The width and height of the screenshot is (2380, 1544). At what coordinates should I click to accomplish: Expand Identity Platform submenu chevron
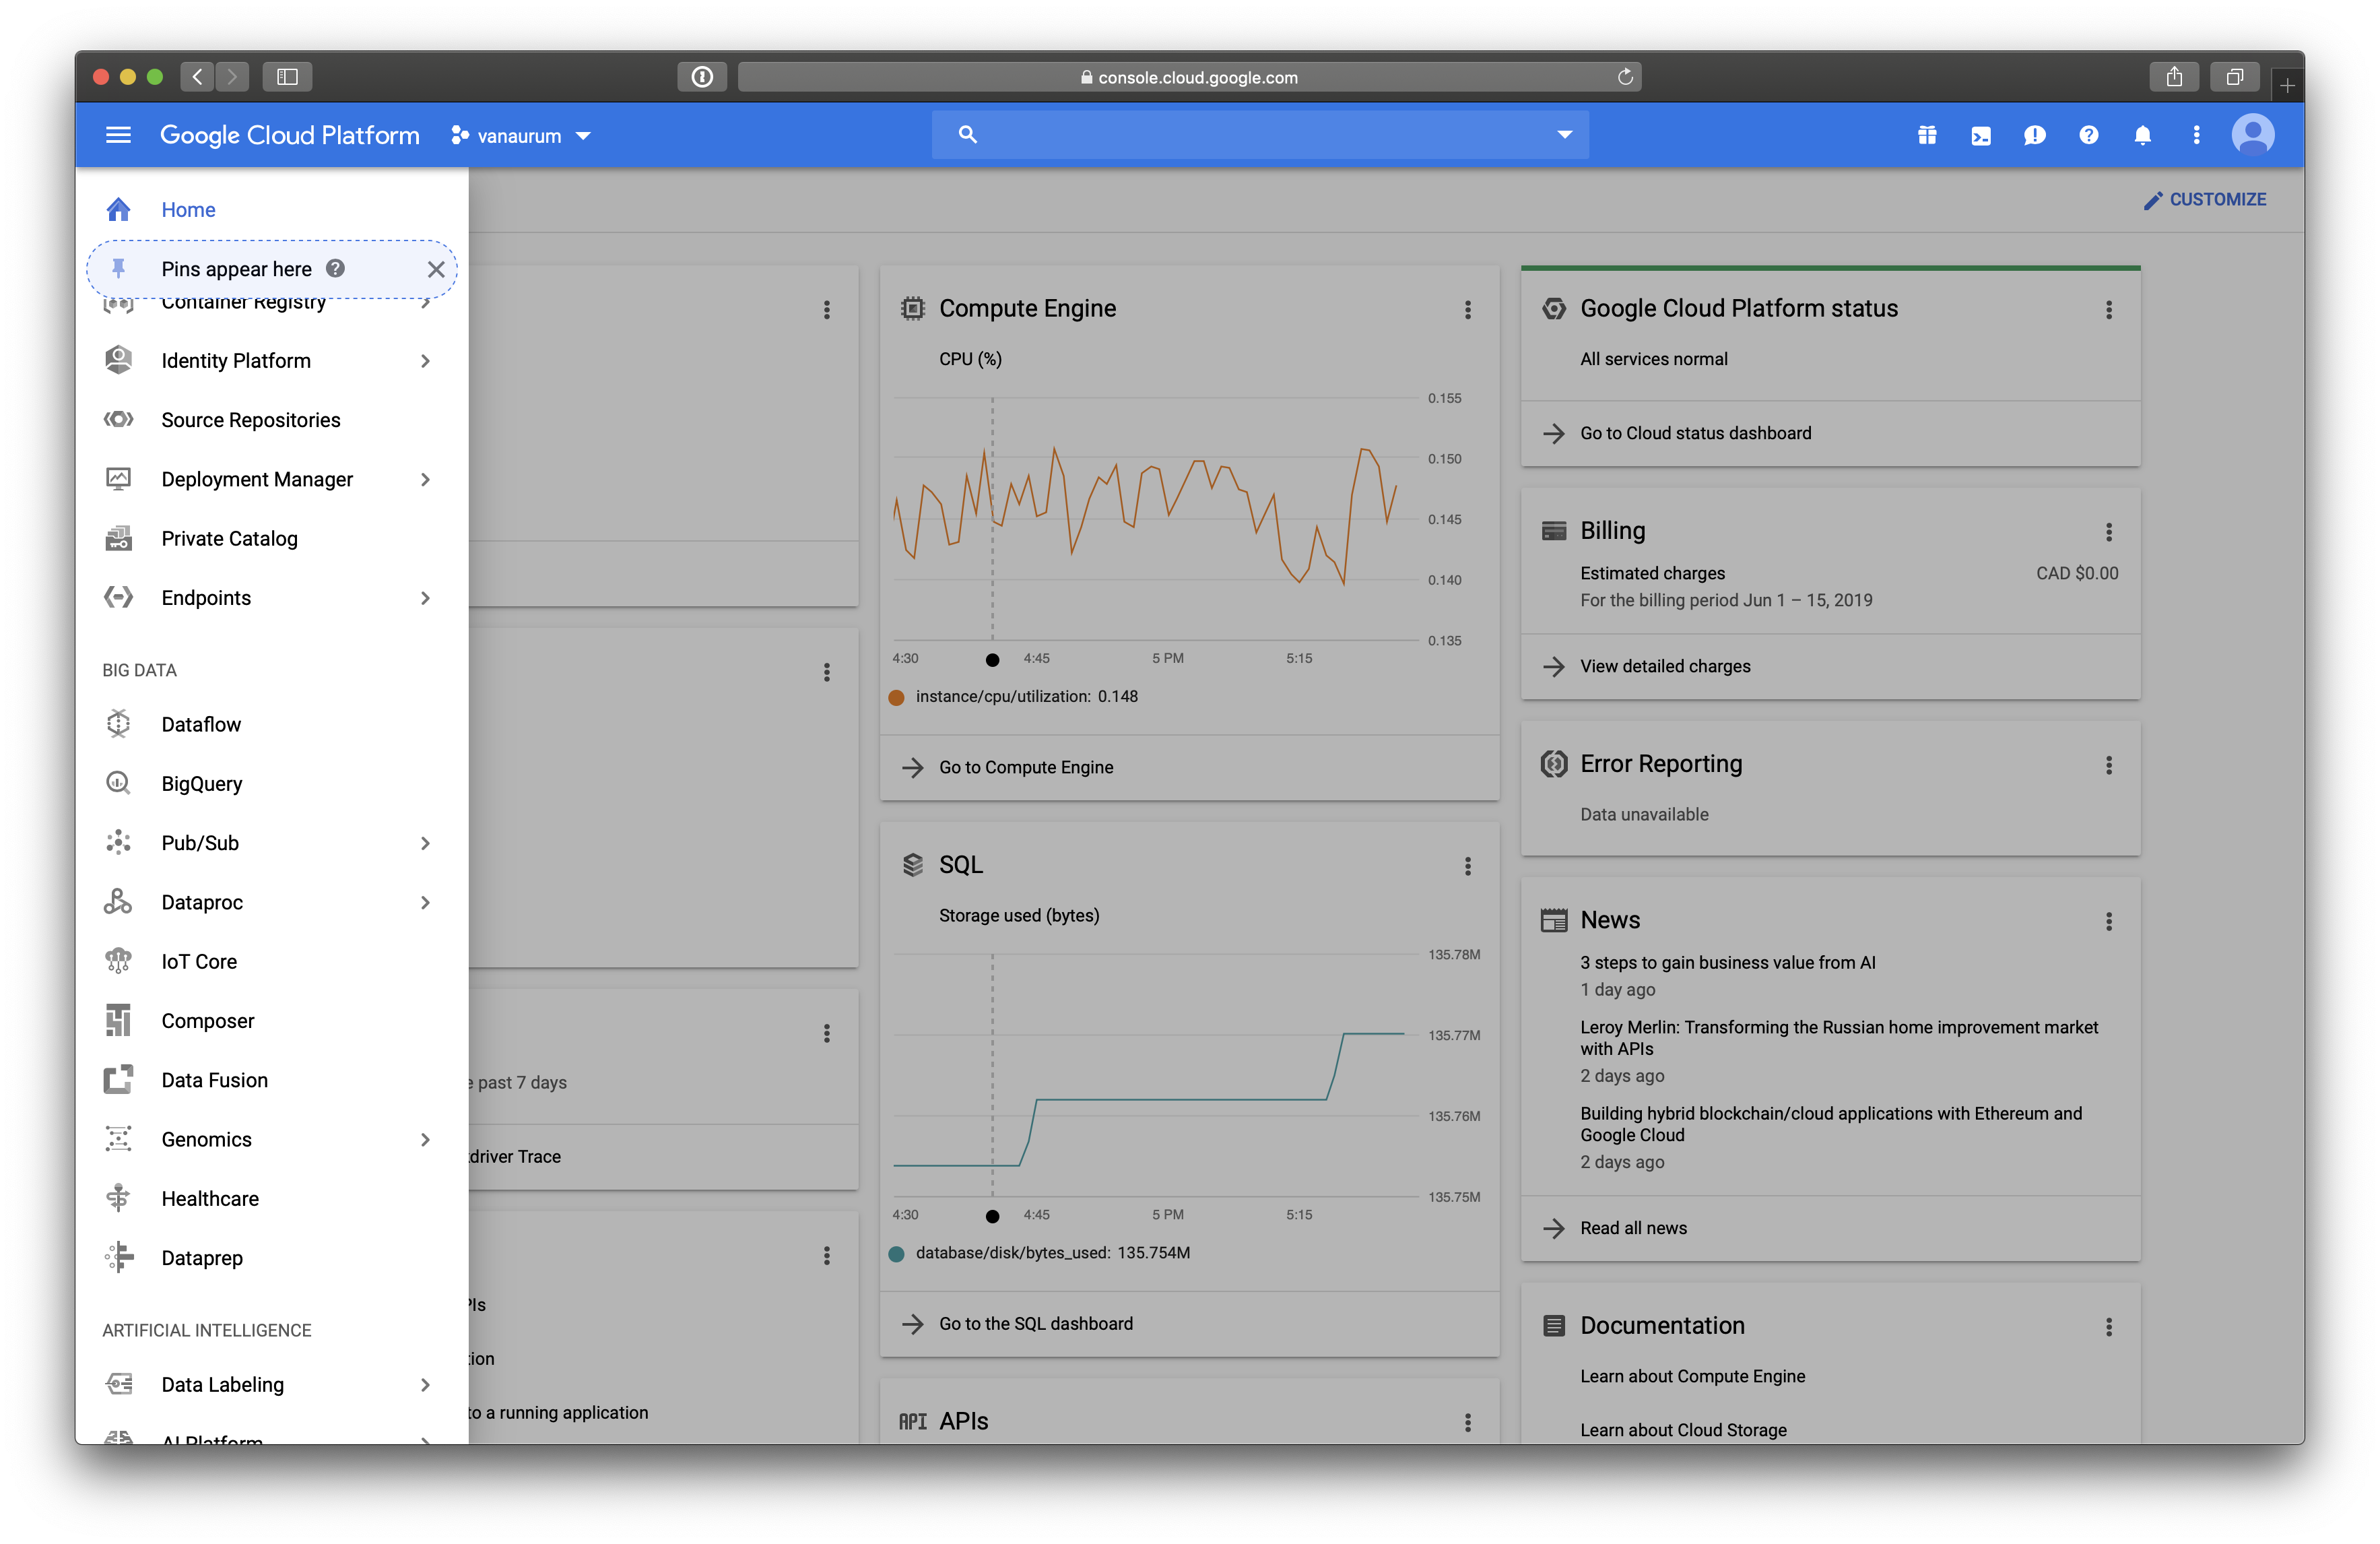tap(425, 361)
